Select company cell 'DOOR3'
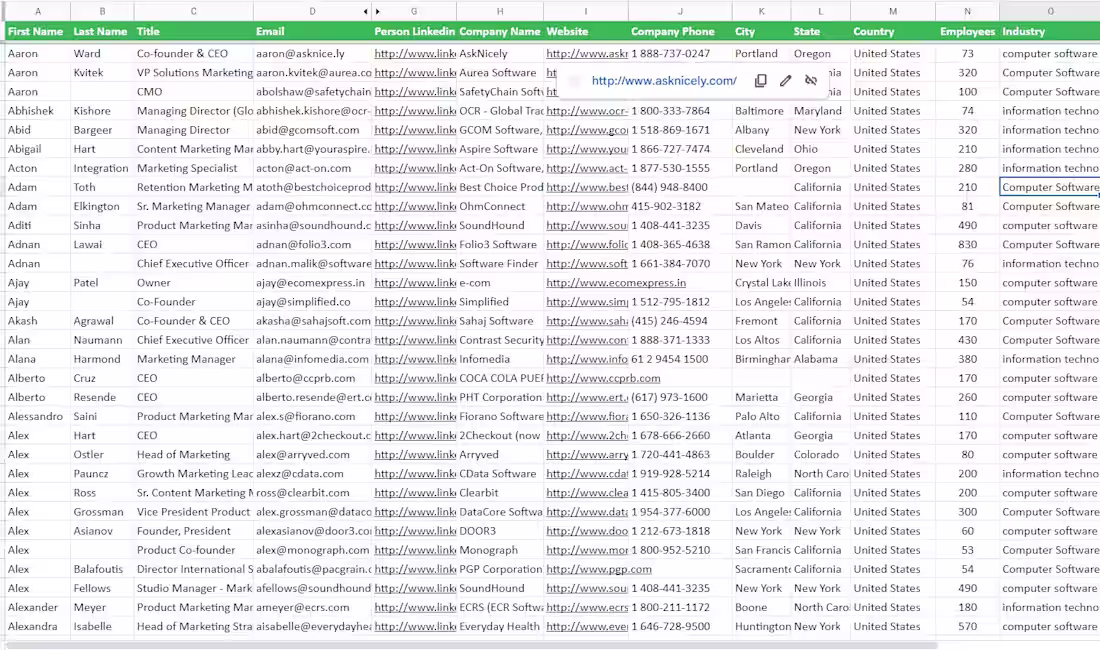This screenshot has height=650, width=1100. [500, 531]
